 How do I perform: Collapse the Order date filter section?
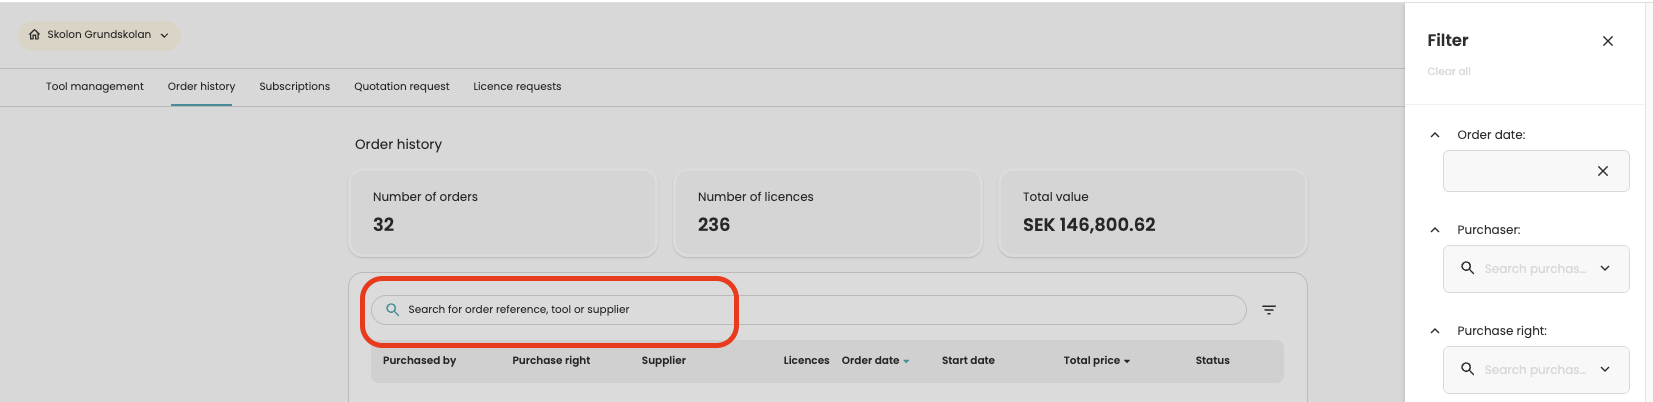(1435, 135)
